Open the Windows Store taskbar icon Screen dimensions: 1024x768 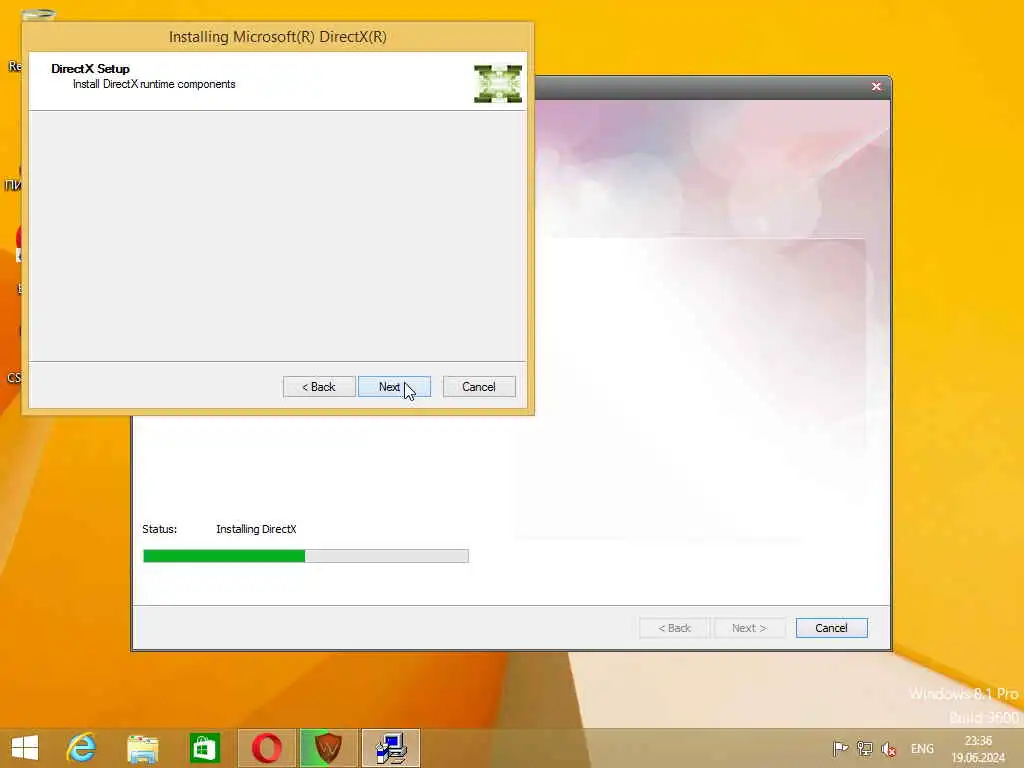(204, 748)
